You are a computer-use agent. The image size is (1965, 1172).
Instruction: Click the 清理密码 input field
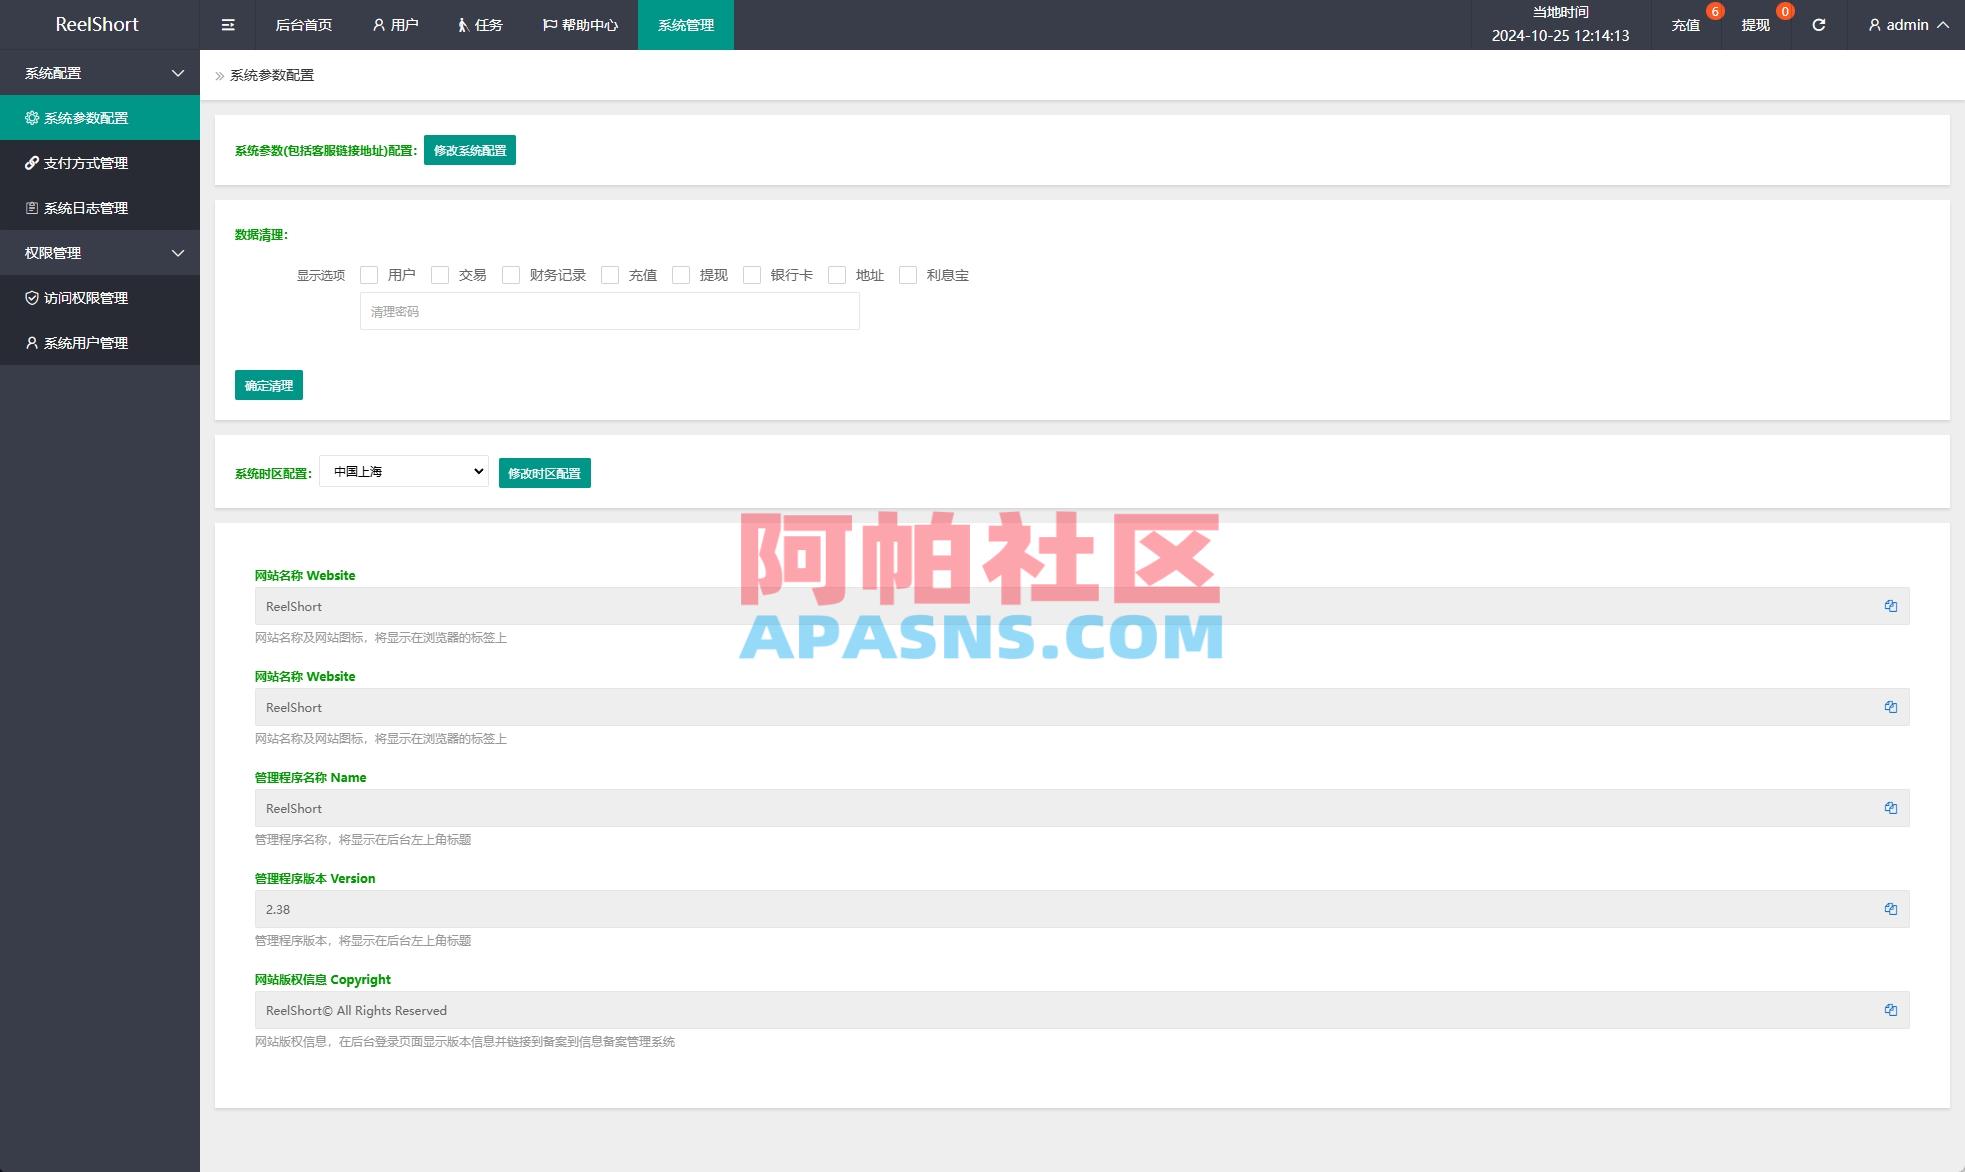coord(609,311)
